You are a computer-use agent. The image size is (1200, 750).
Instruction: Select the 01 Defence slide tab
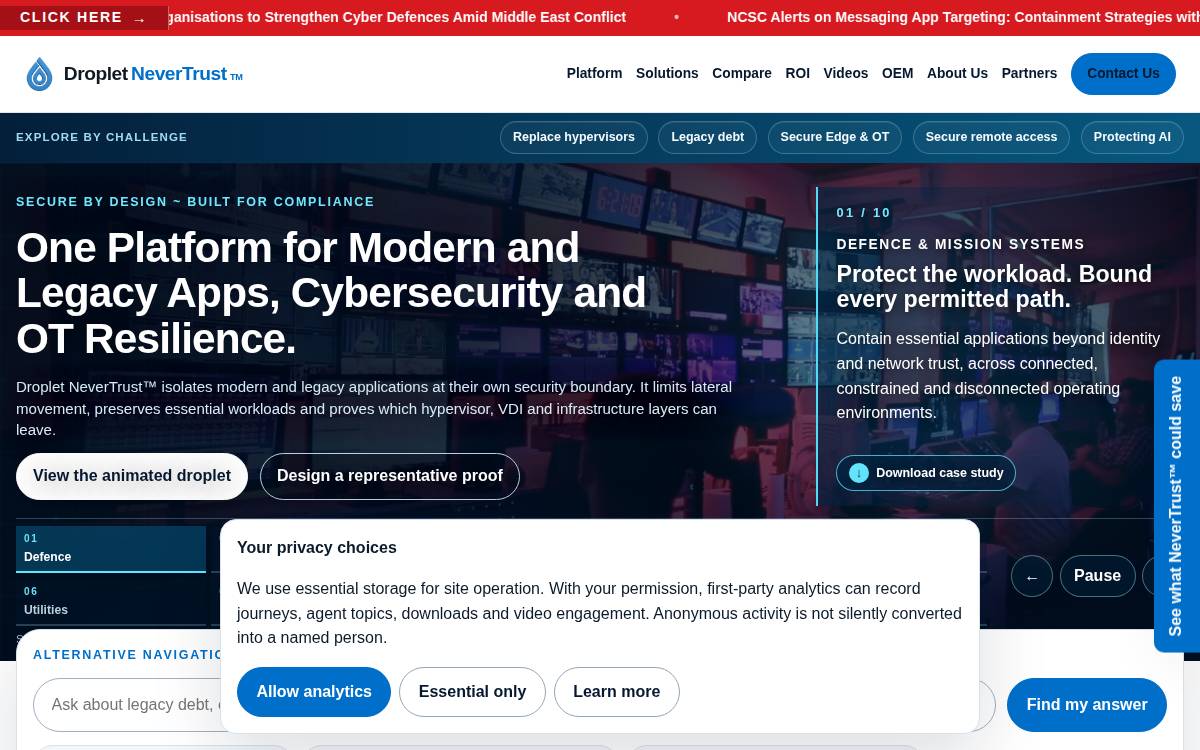pyautogui.click(x=111, y=549)
